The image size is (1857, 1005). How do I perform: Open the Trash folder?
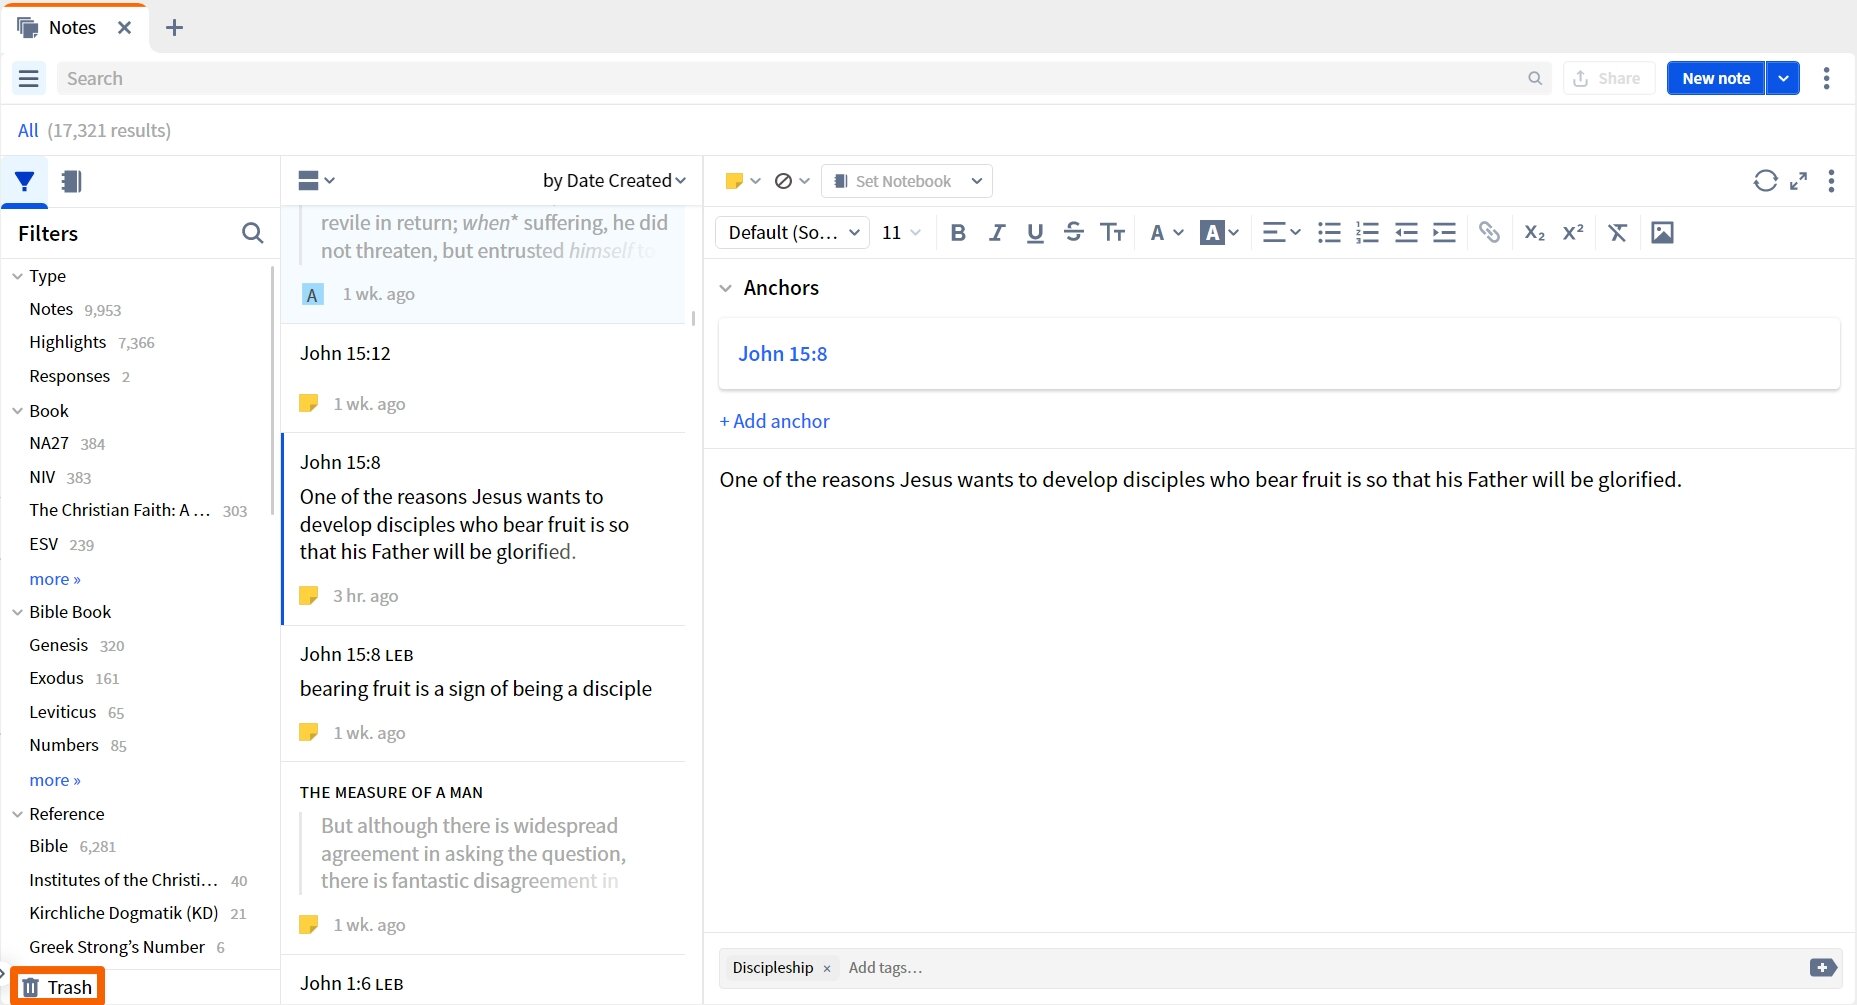point(58,987)
